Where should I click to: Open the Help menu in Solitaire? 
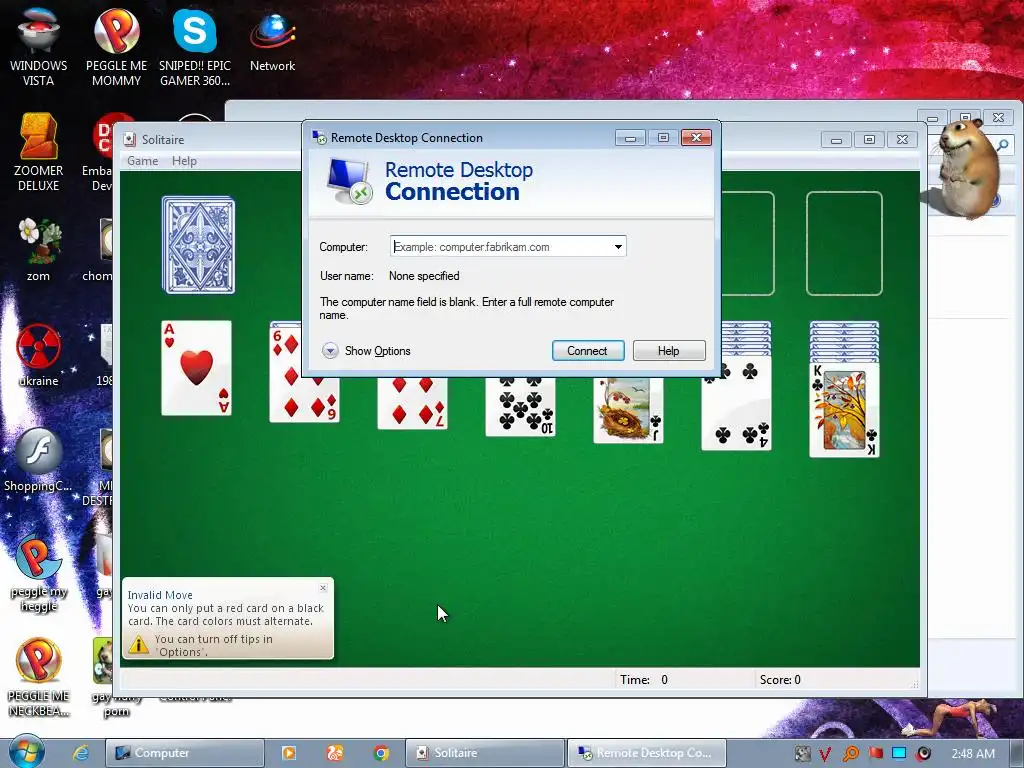pyautogui.click(x=184, y=161)
